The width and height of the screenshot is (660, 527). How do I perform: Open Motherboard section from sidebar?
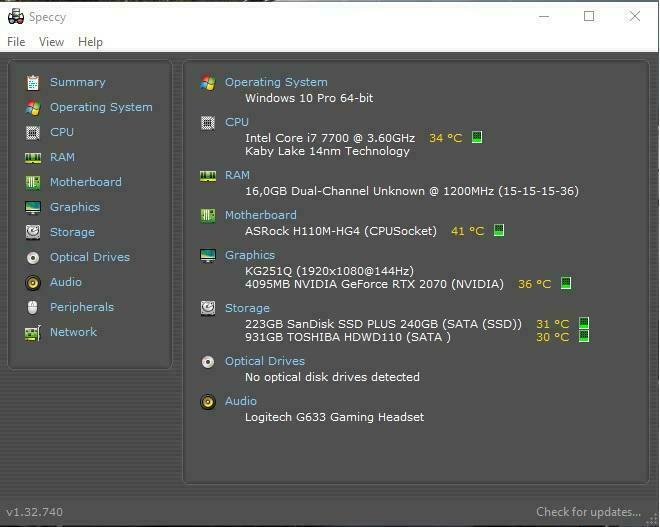click(x=85, y=182)
